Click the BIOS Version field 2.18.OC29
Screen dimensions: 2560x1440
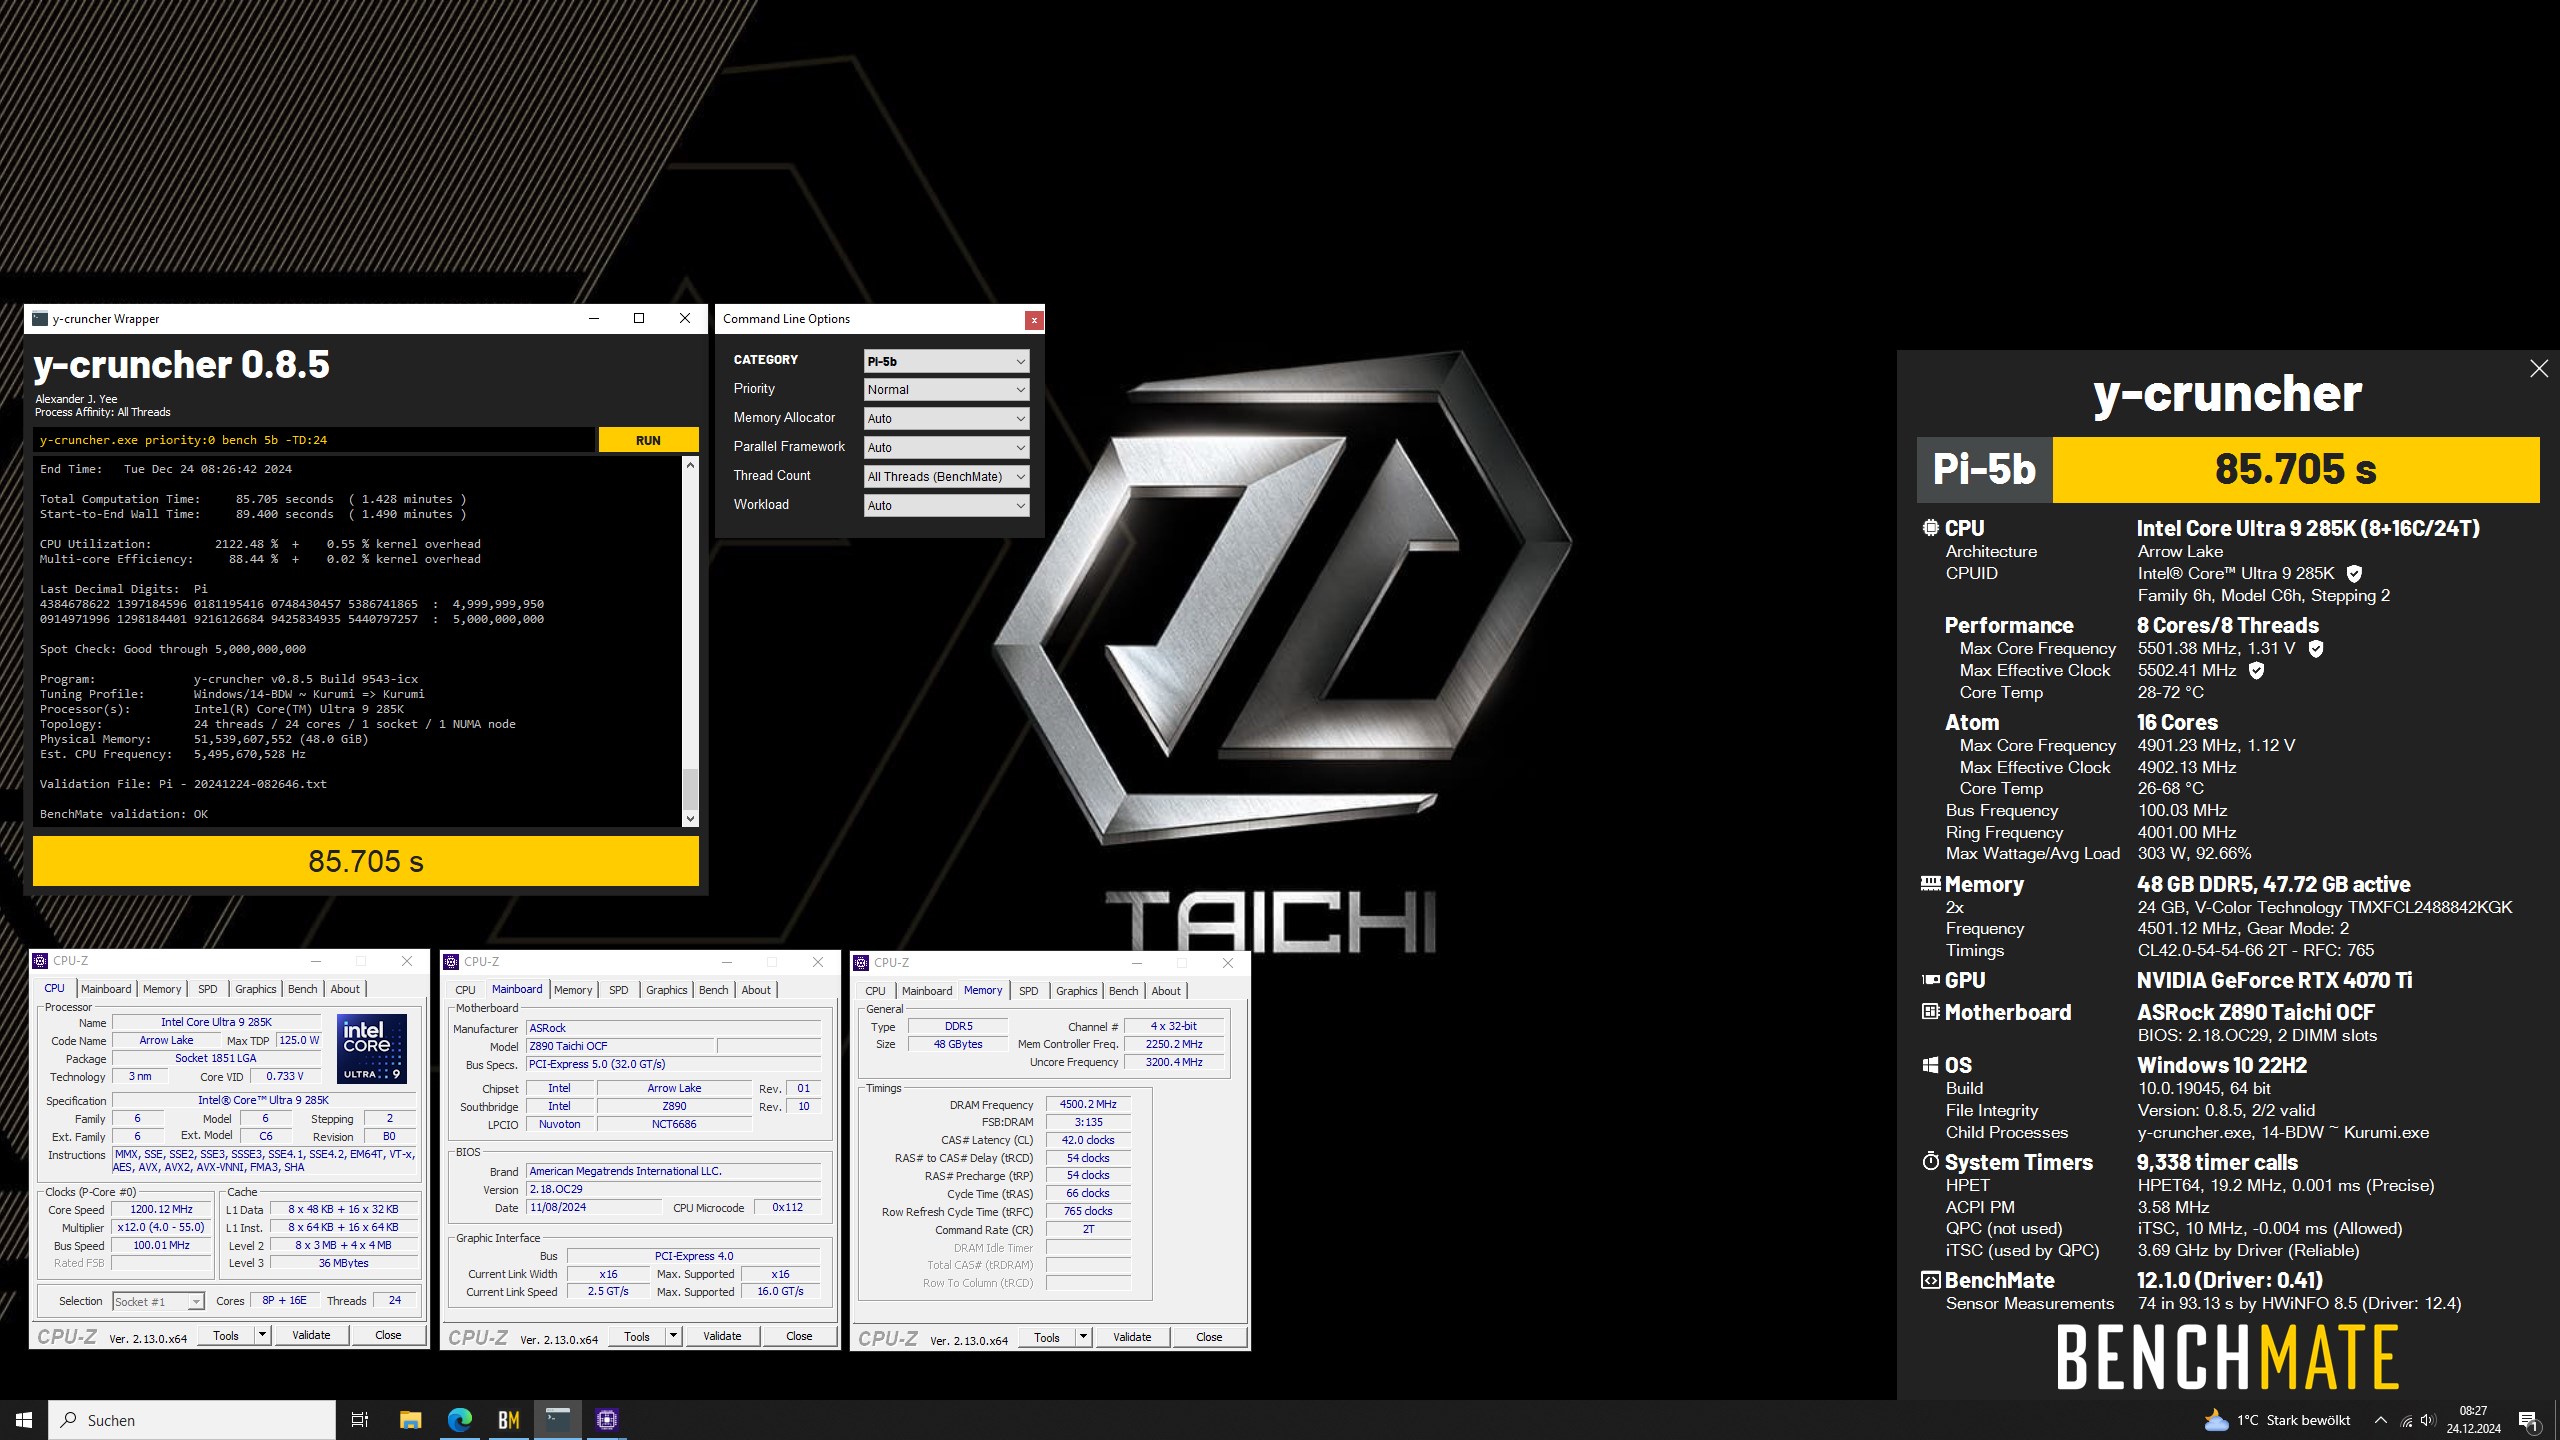(x=674, y=1189)
